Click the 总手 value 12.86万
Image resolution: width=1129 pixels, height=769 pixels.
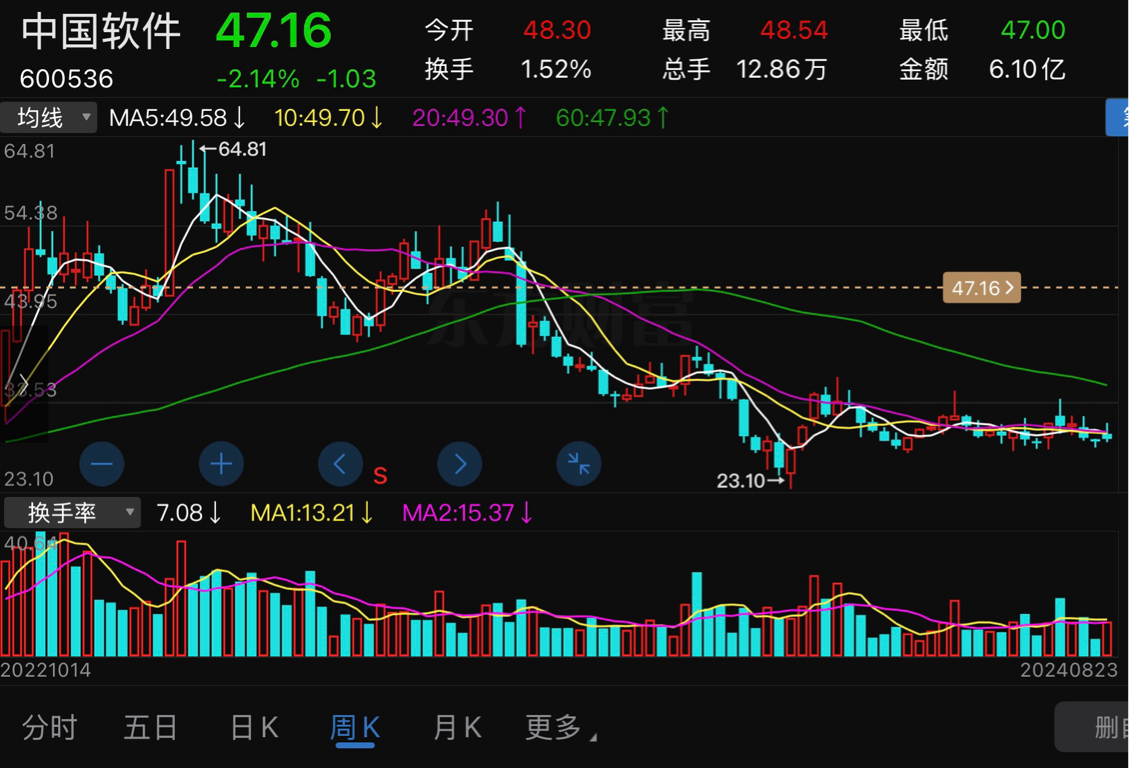click(781, 69)
